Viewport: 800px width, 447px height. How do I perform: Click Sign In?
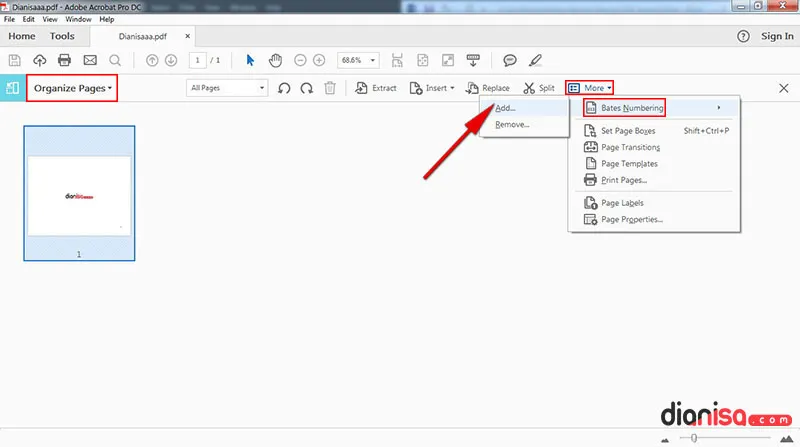777,36
